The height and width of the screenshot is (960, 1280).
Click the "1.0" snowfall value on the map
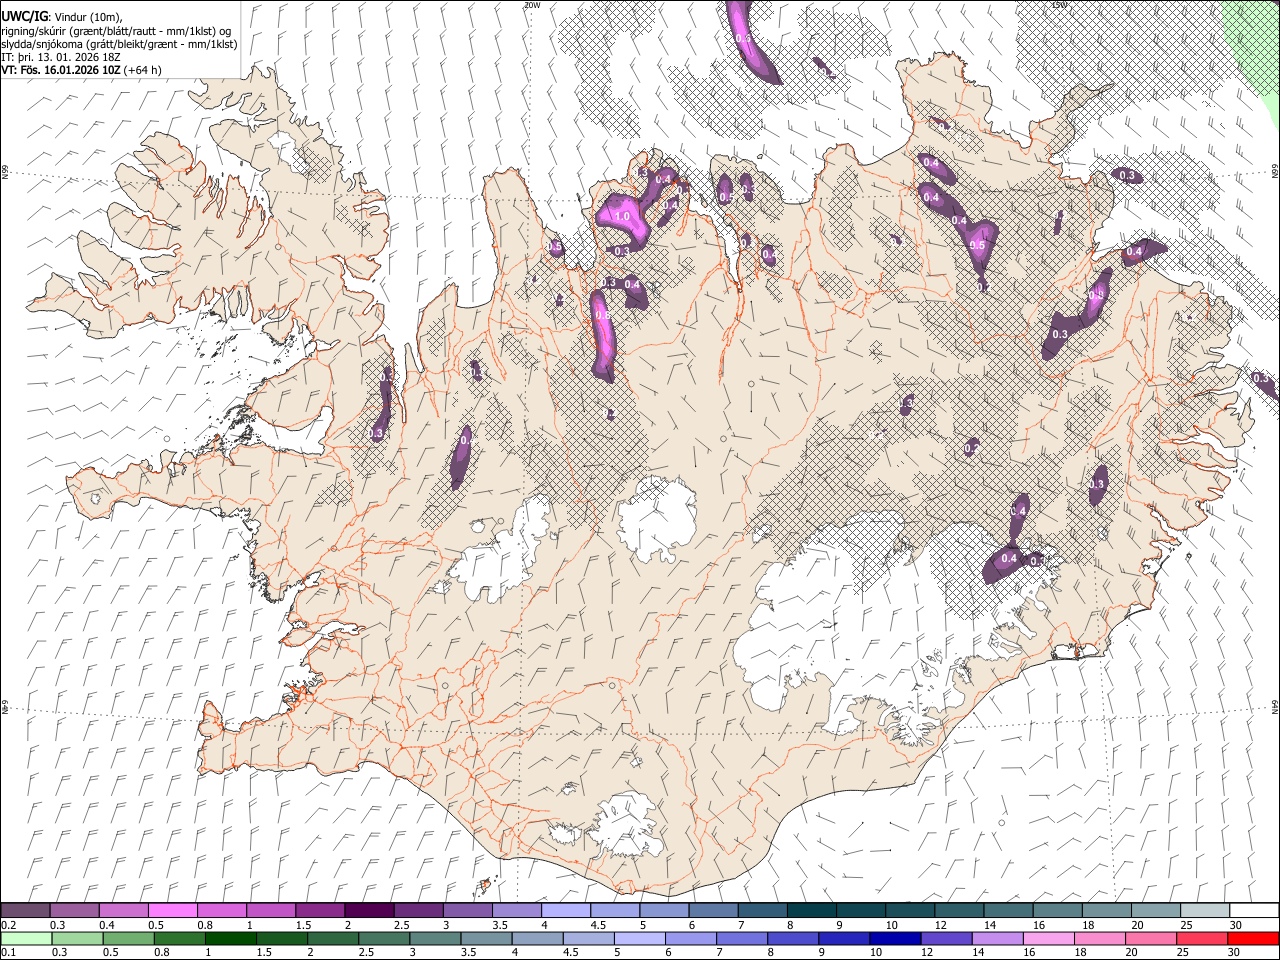click(621, 216)
